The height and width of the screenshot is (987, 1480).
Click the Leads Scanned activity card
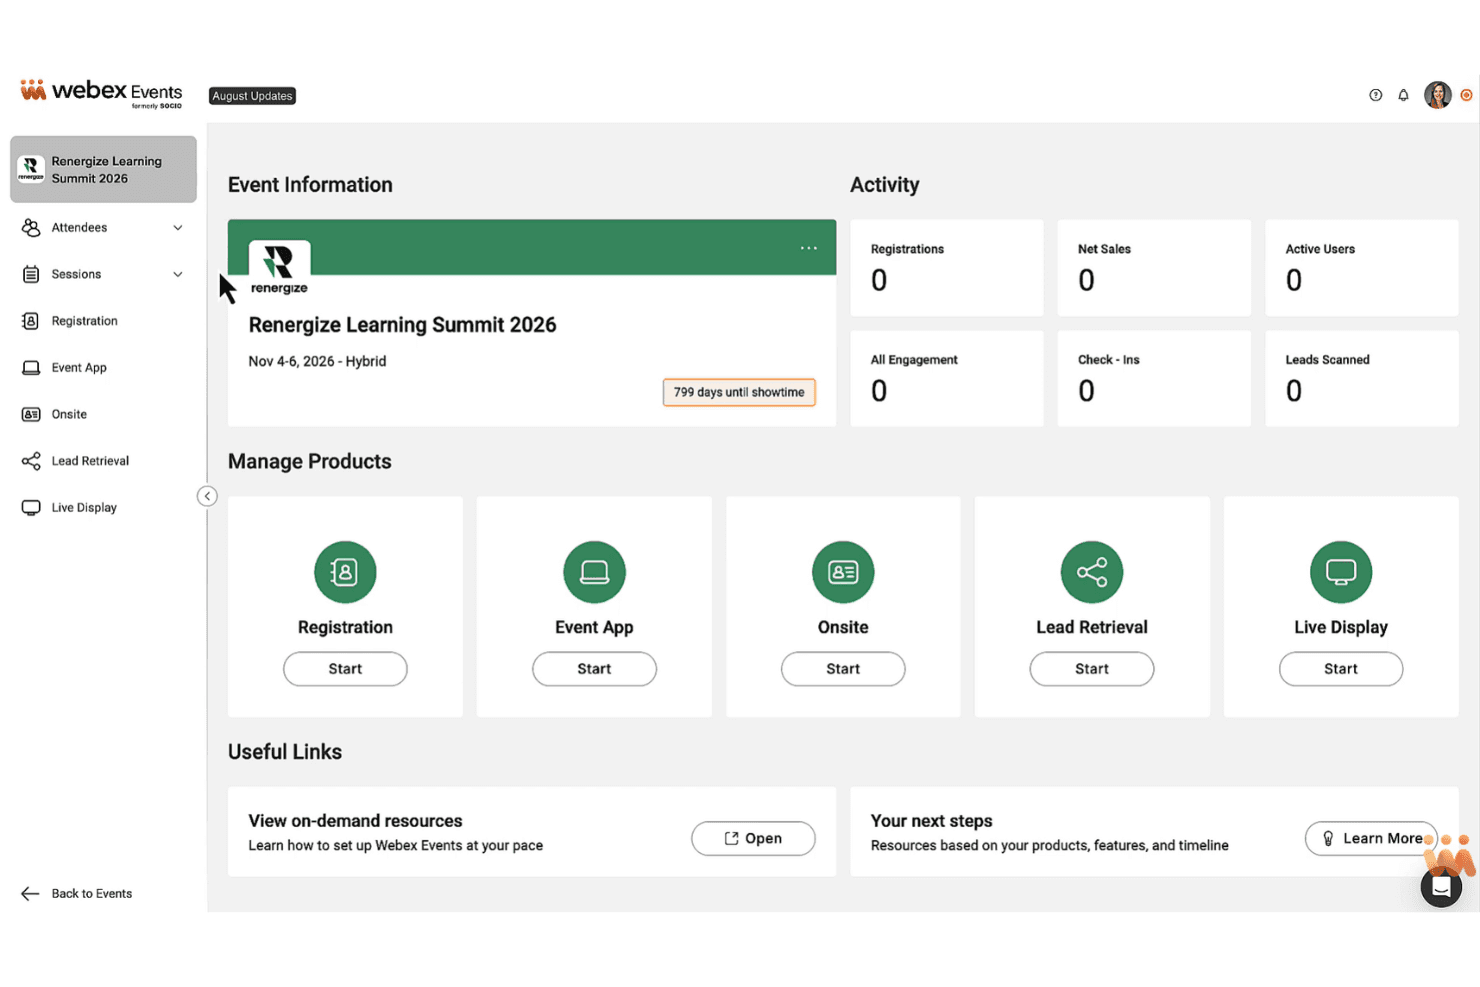tap(1362, 379)
